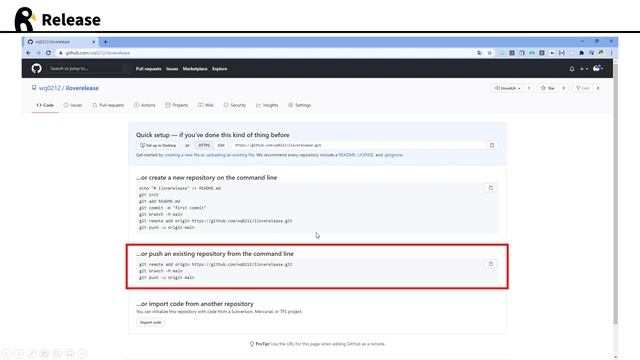640x360 pixels.
Task: Click the .gitignore link
Action: point(393,155)
